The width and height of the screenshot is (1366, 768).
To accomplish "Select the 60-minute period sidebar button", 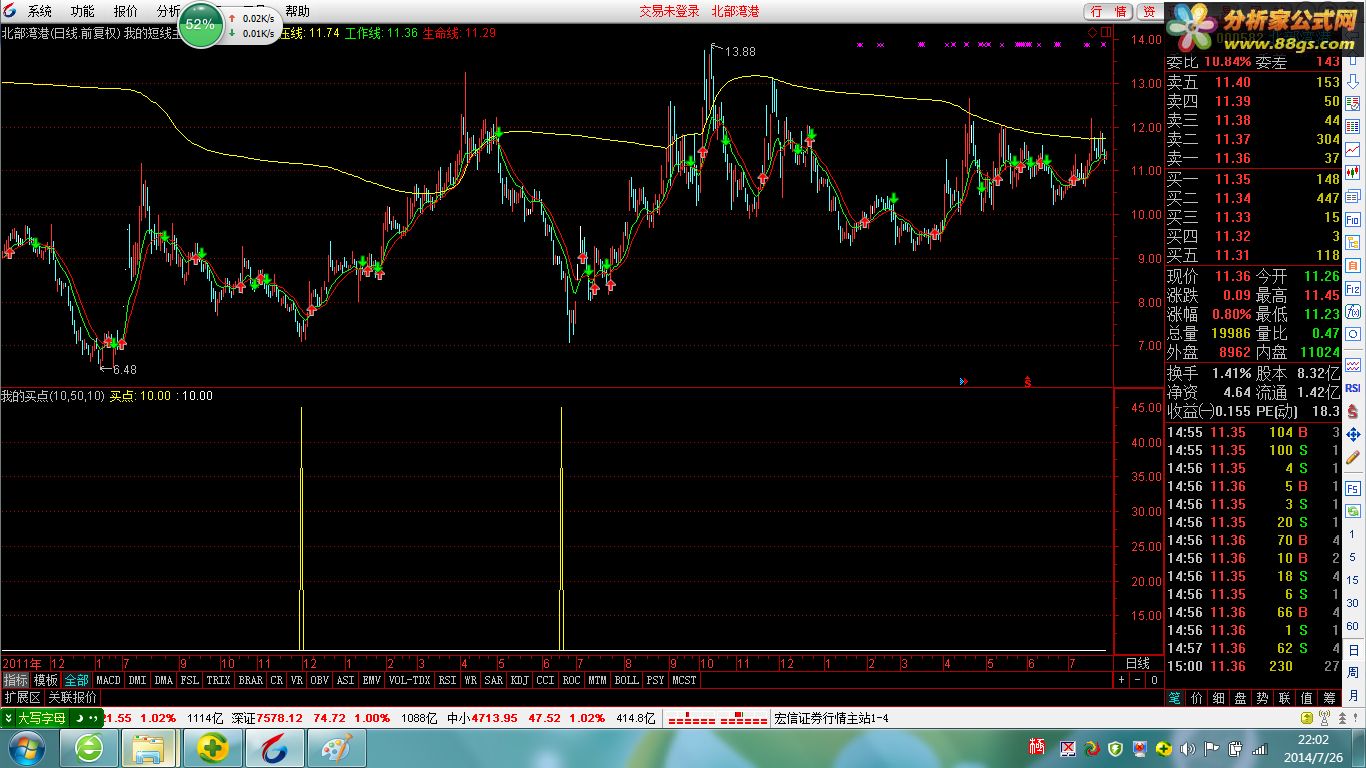I will (1352, 626).
